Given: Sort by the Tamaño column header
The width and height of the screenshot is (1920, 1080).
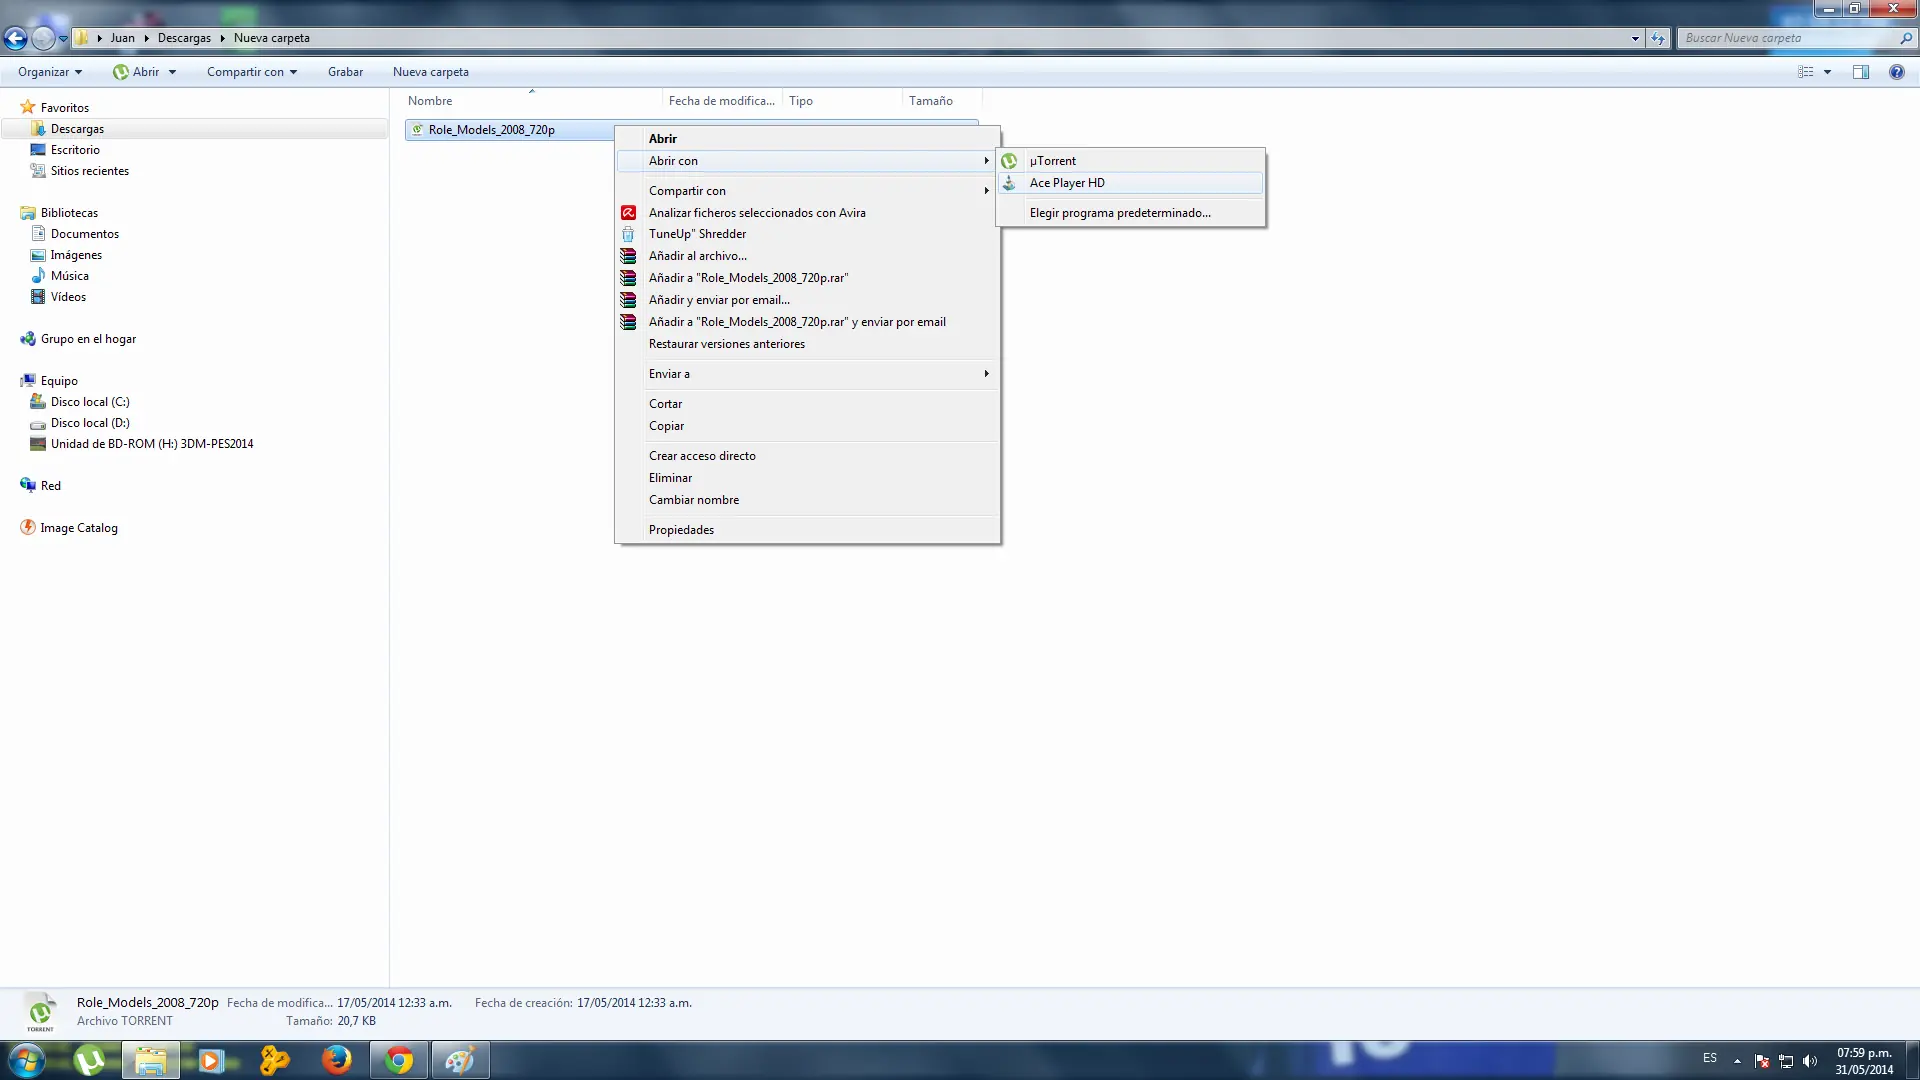Looking at the screenshot, I should point(941,101).
